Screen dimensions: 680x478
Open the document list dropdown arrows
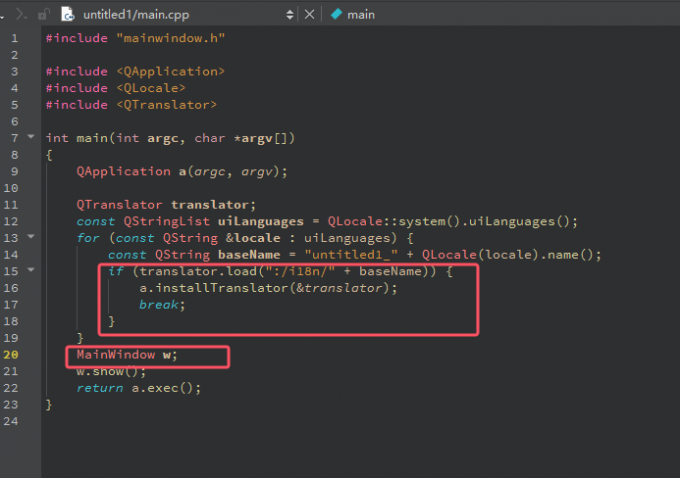coord(290,14)
